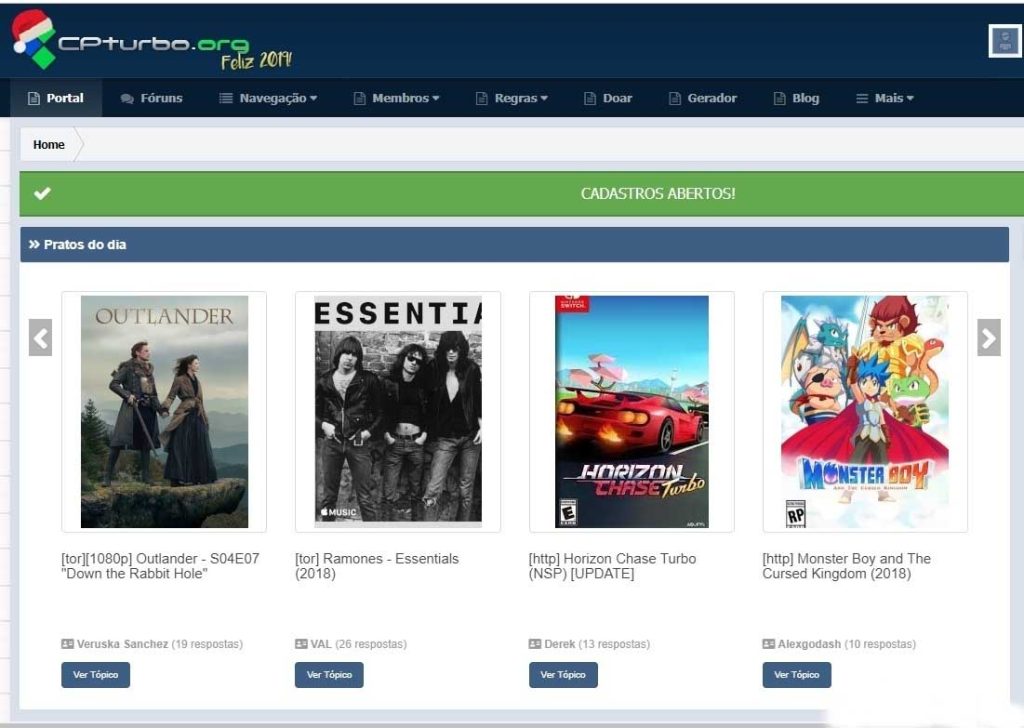Viewport: 1024px width, 728px height.
Task: Open the Blog menu item
Action: [796, 98]
